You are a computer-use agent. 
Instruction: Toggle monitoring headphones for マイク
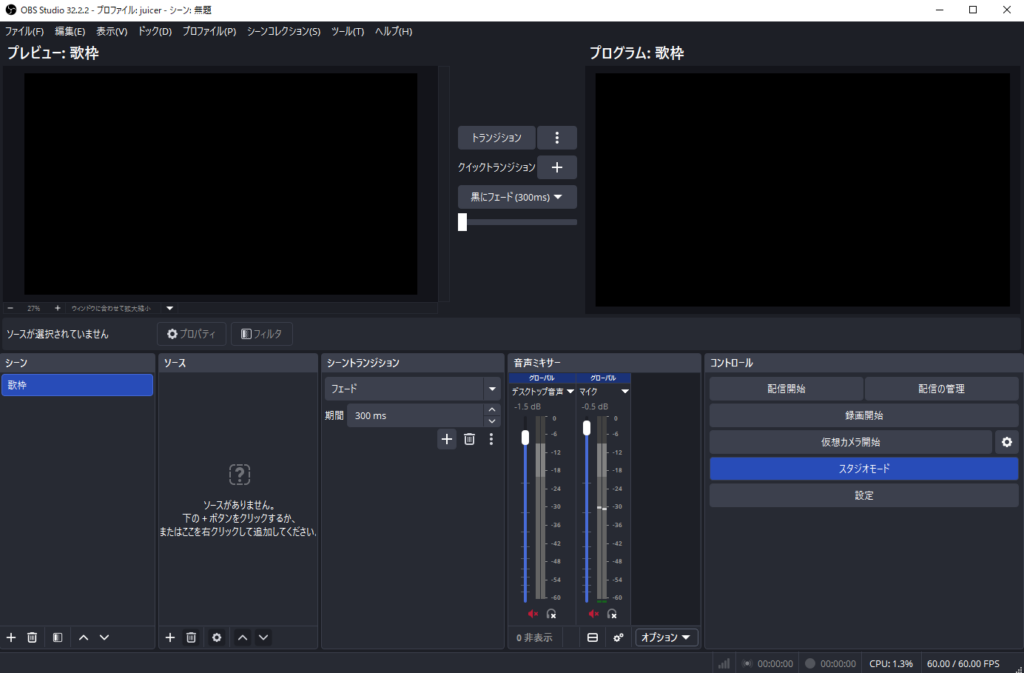(x=612, y=614)
